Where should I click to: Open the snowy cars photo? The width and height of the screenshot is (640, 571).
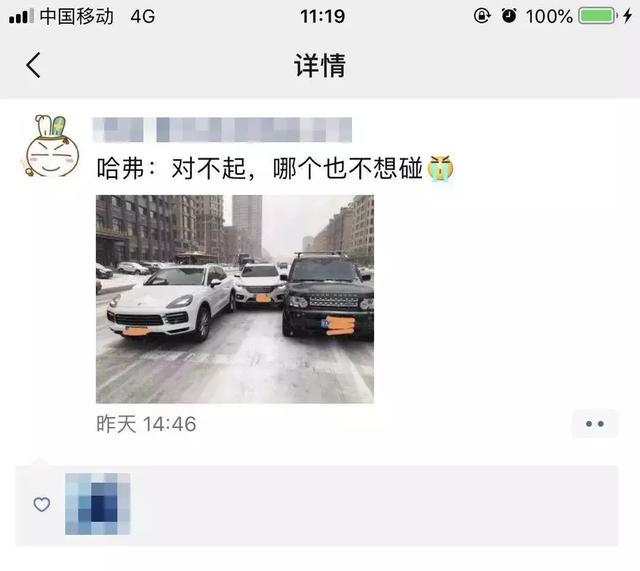pos(235,299)
